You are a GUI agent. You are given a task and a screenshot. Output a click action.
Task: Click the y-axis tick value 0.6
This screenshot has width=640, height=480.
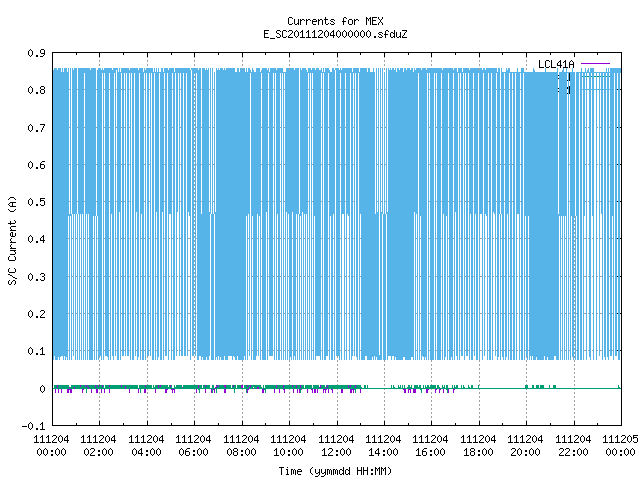pos(36,165)
